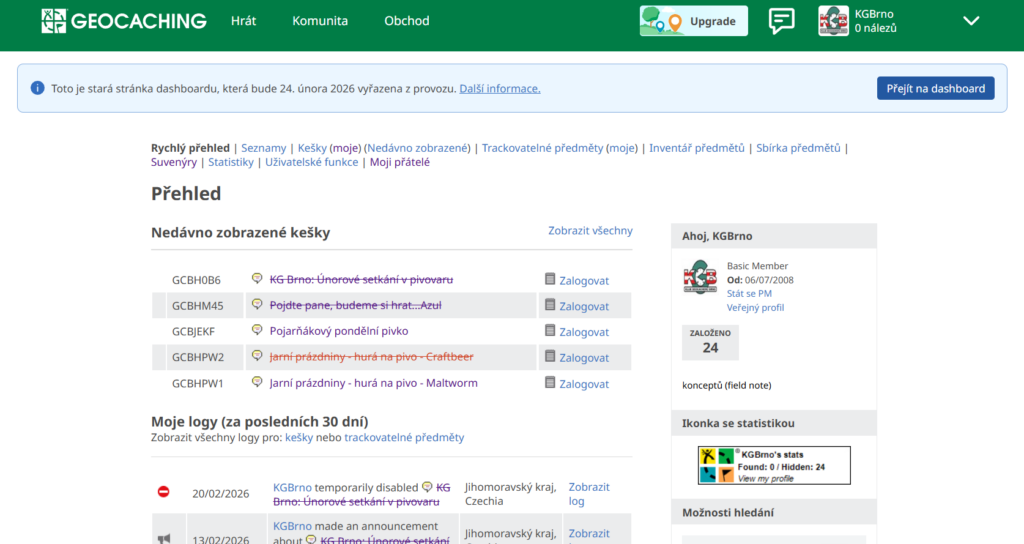The image size is (1024, 544).
Task: Open the Další informace link
Action: (500, 89)
